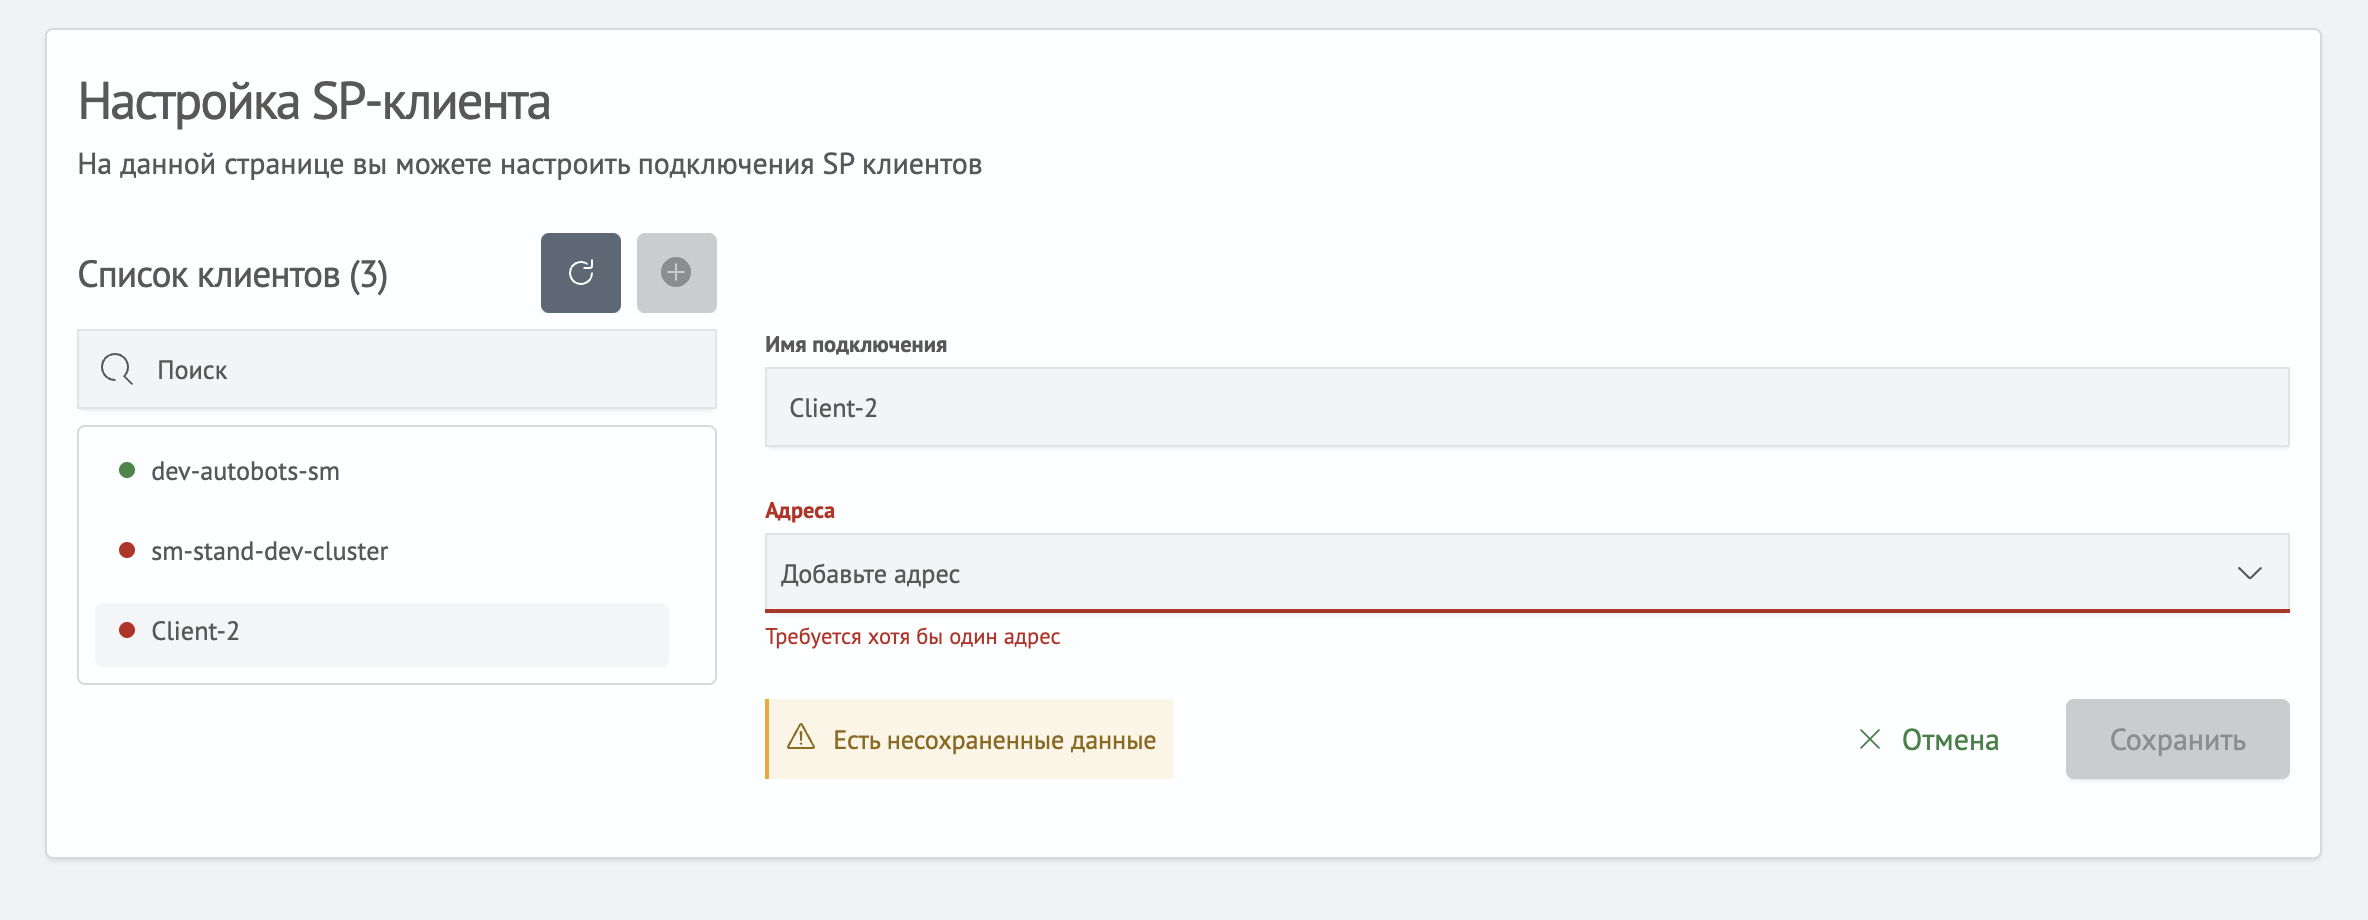The height and width of the screenshot is (920, 2368).
Task: Click the add client plus button
Action: [x=677, y=273]
